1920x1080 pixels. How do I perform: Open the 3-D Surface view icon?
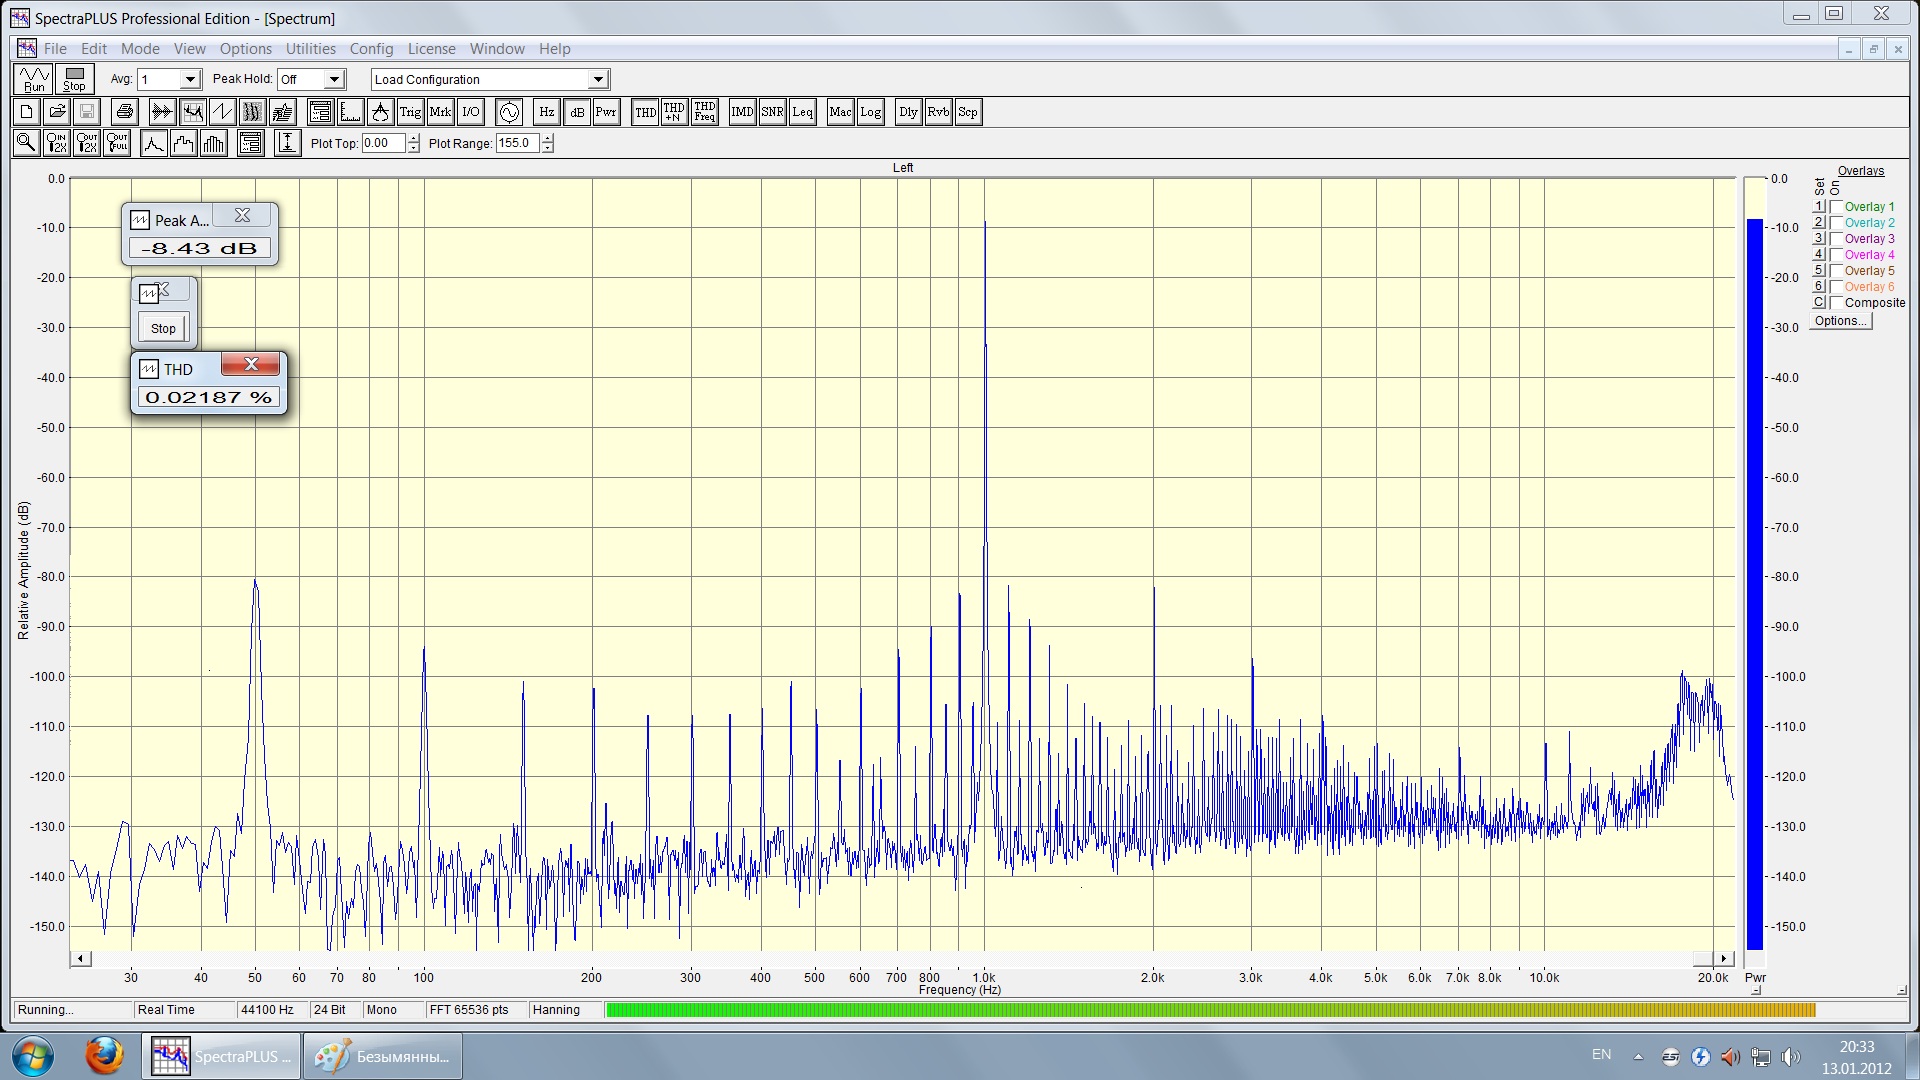[283, 112]
